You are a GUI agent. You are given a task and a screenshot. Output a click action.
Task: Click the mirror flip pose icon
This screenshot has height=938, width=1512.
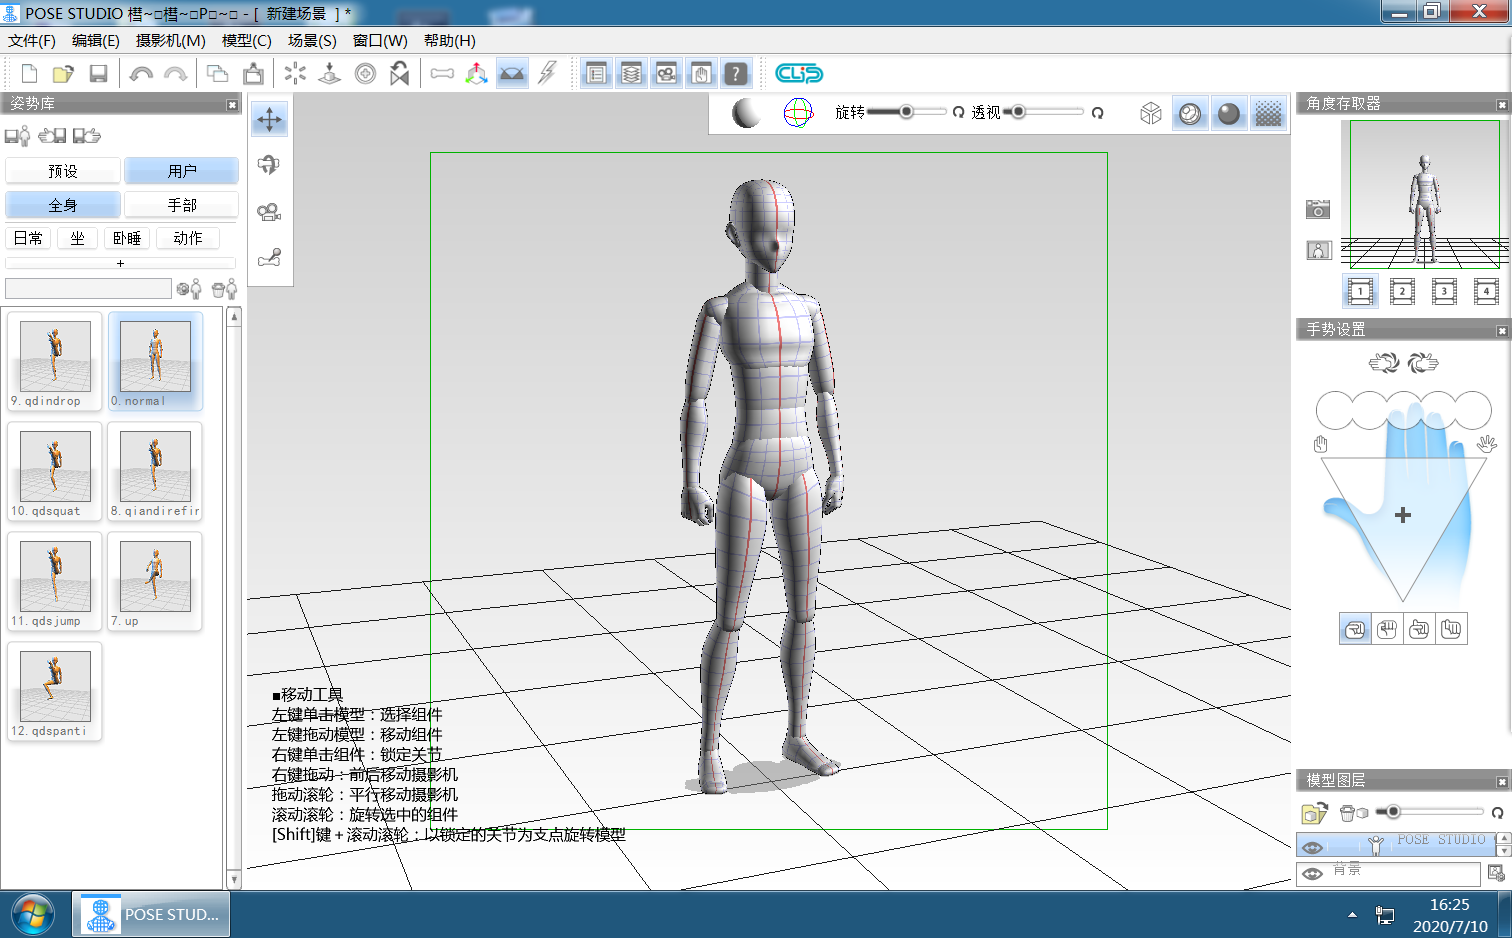[x=400, y=74]
